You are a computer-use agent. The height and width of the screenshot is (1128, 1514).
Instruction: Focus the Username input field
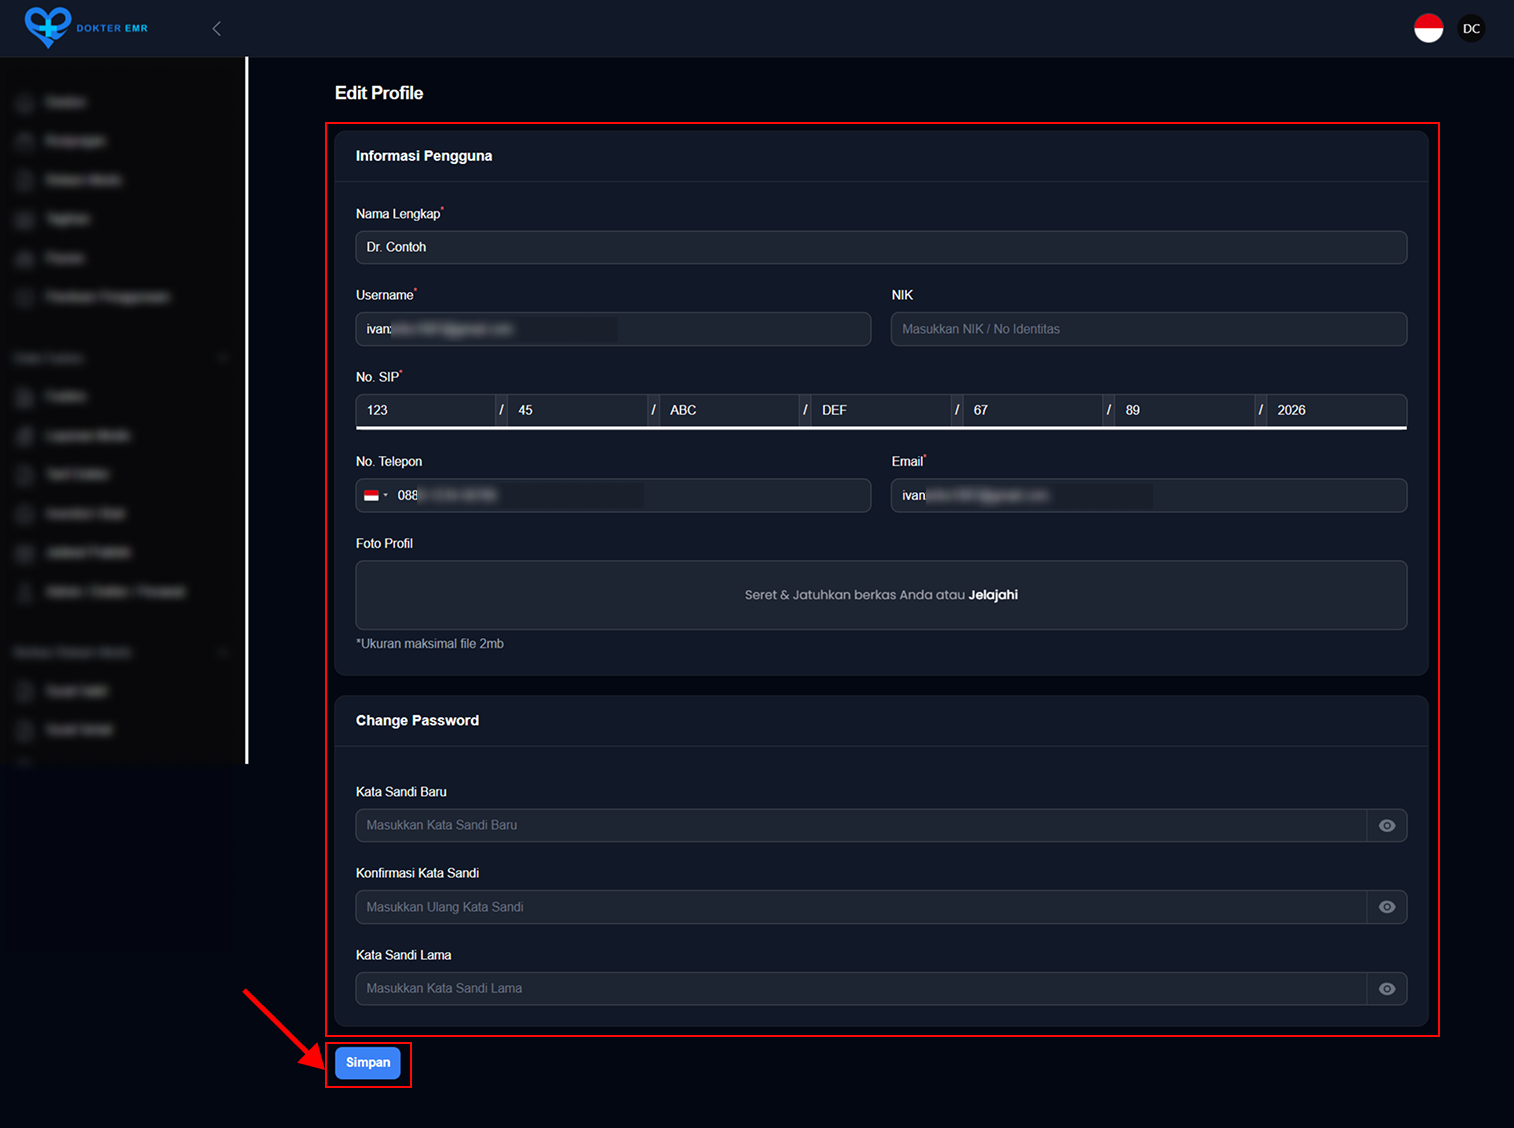pyautogui.click(x=613, y=329)
